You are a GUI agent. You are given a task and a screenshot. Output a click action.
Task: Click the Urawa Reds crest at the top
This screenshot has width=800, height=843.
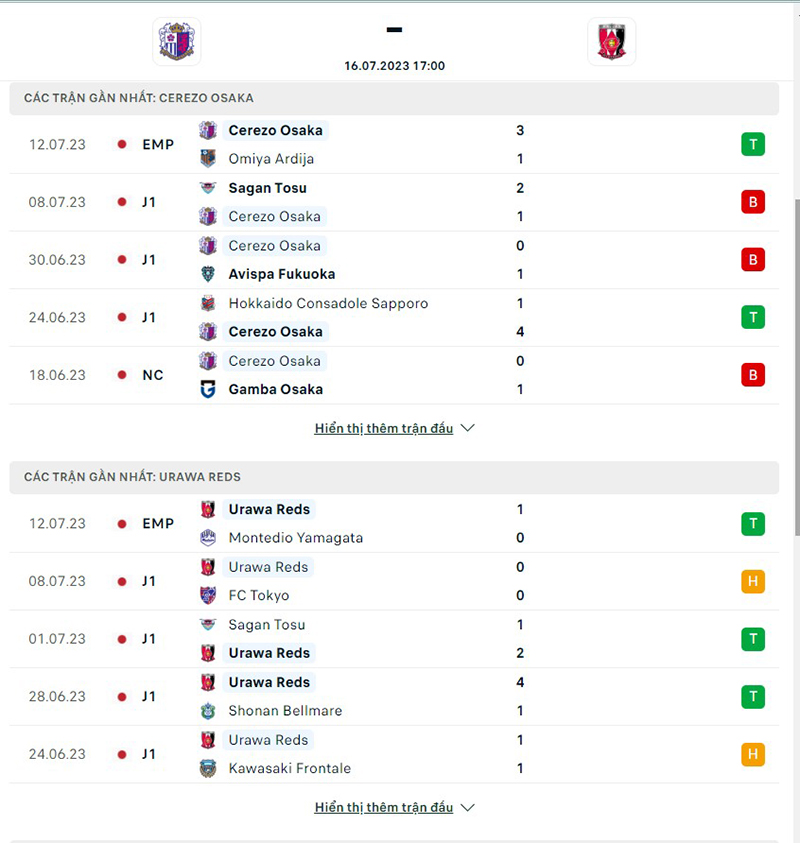[x=611, y=41]
